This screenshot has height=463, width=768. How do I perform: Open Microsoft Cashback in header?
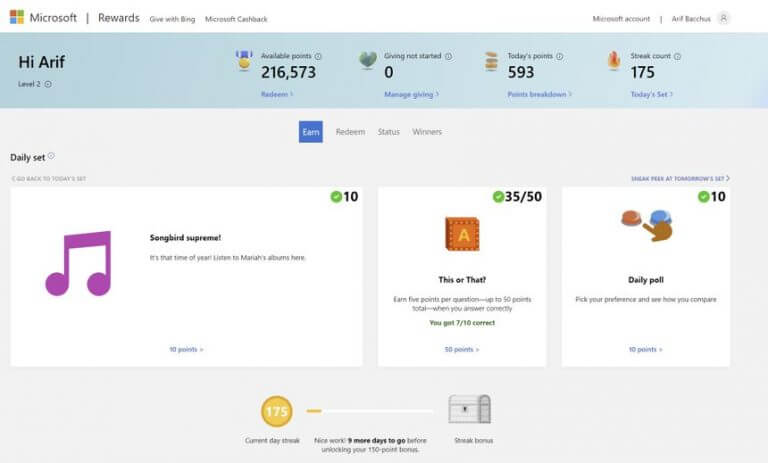click(236, 19)
